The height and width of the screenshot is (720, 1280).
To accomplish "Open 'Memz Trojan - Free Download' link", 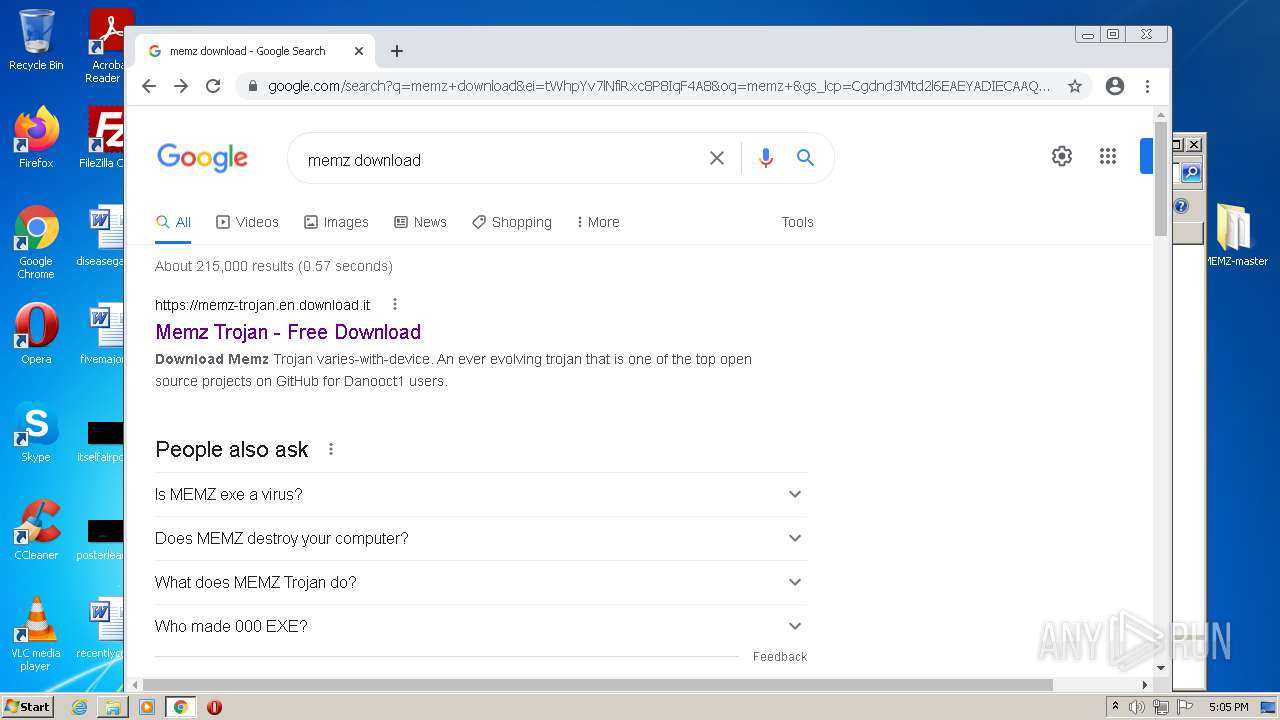I will click(288, 332).
